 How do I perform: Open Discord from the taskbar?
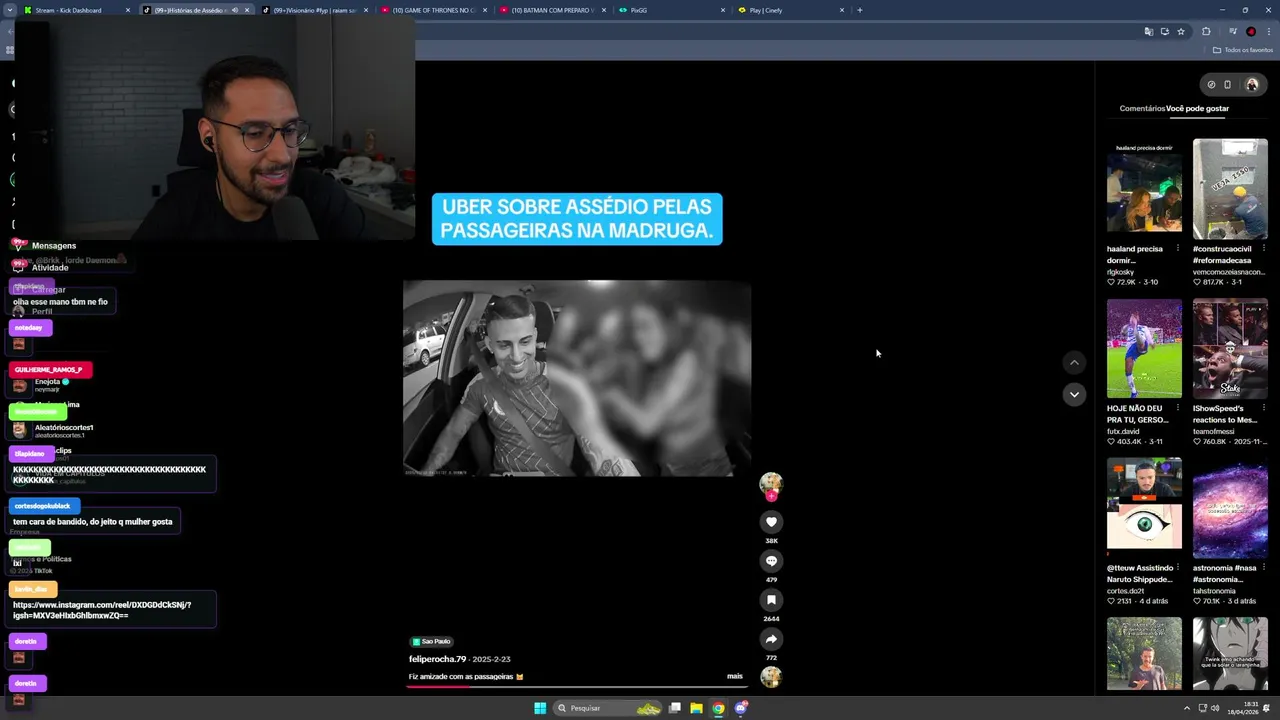pos(741,708)
